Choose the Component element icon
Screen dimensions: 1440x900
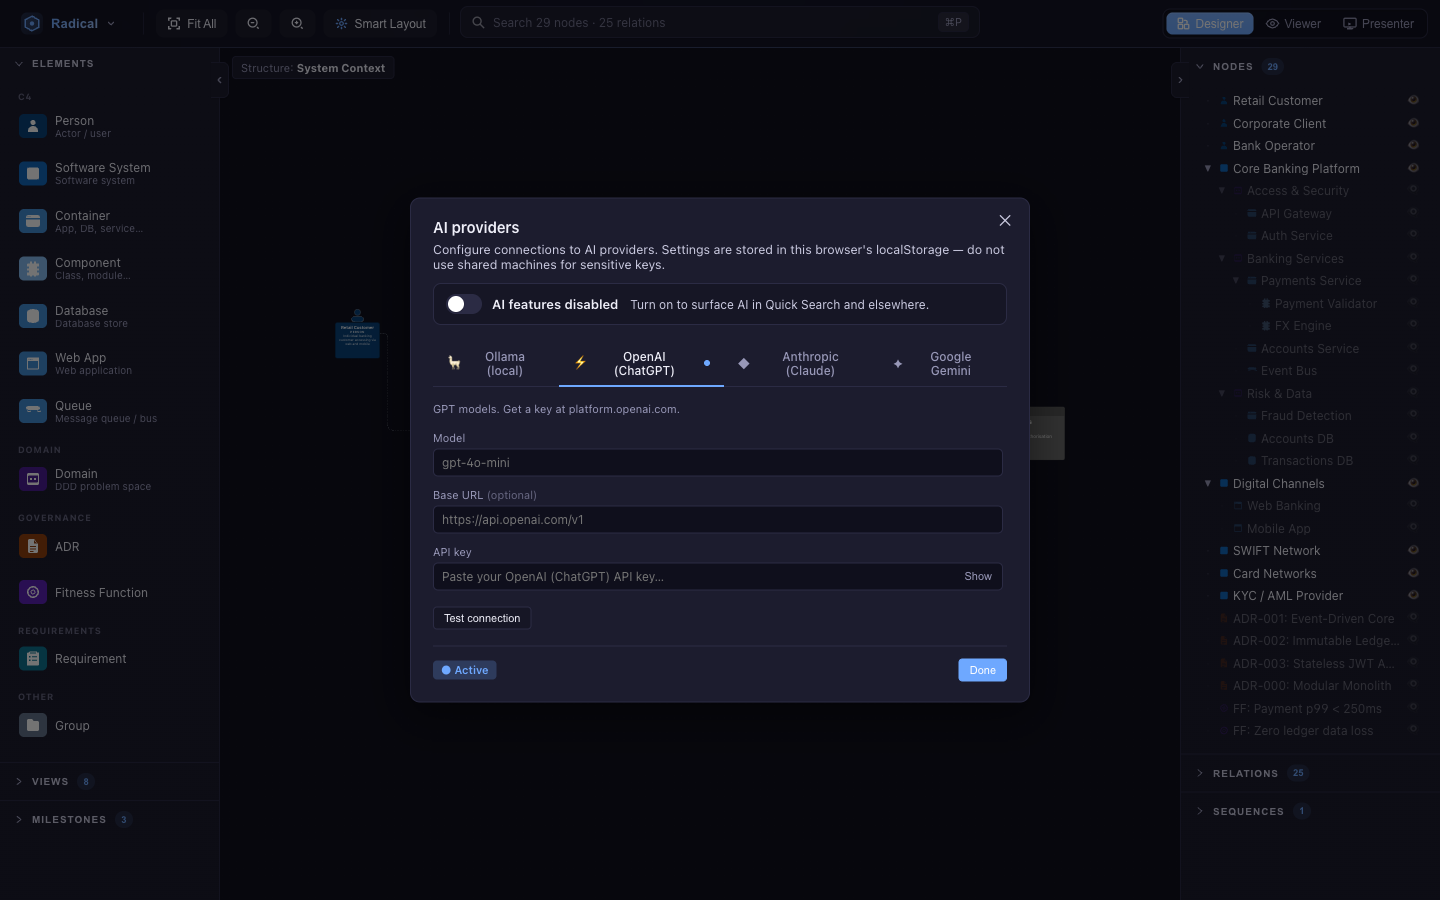click(33, 269)
